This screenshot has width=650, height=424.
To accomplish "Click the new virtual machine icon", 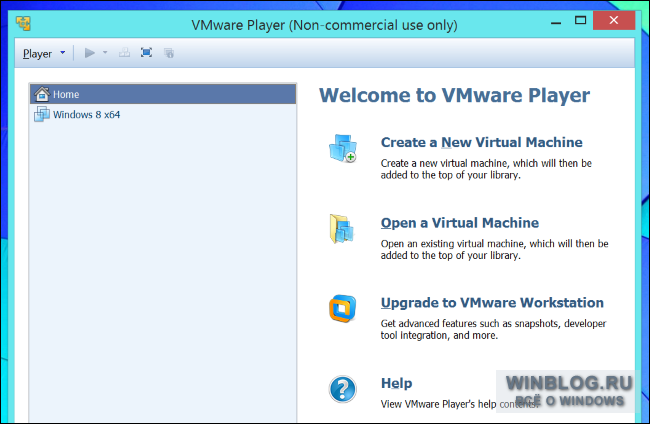I will [343, 148].
